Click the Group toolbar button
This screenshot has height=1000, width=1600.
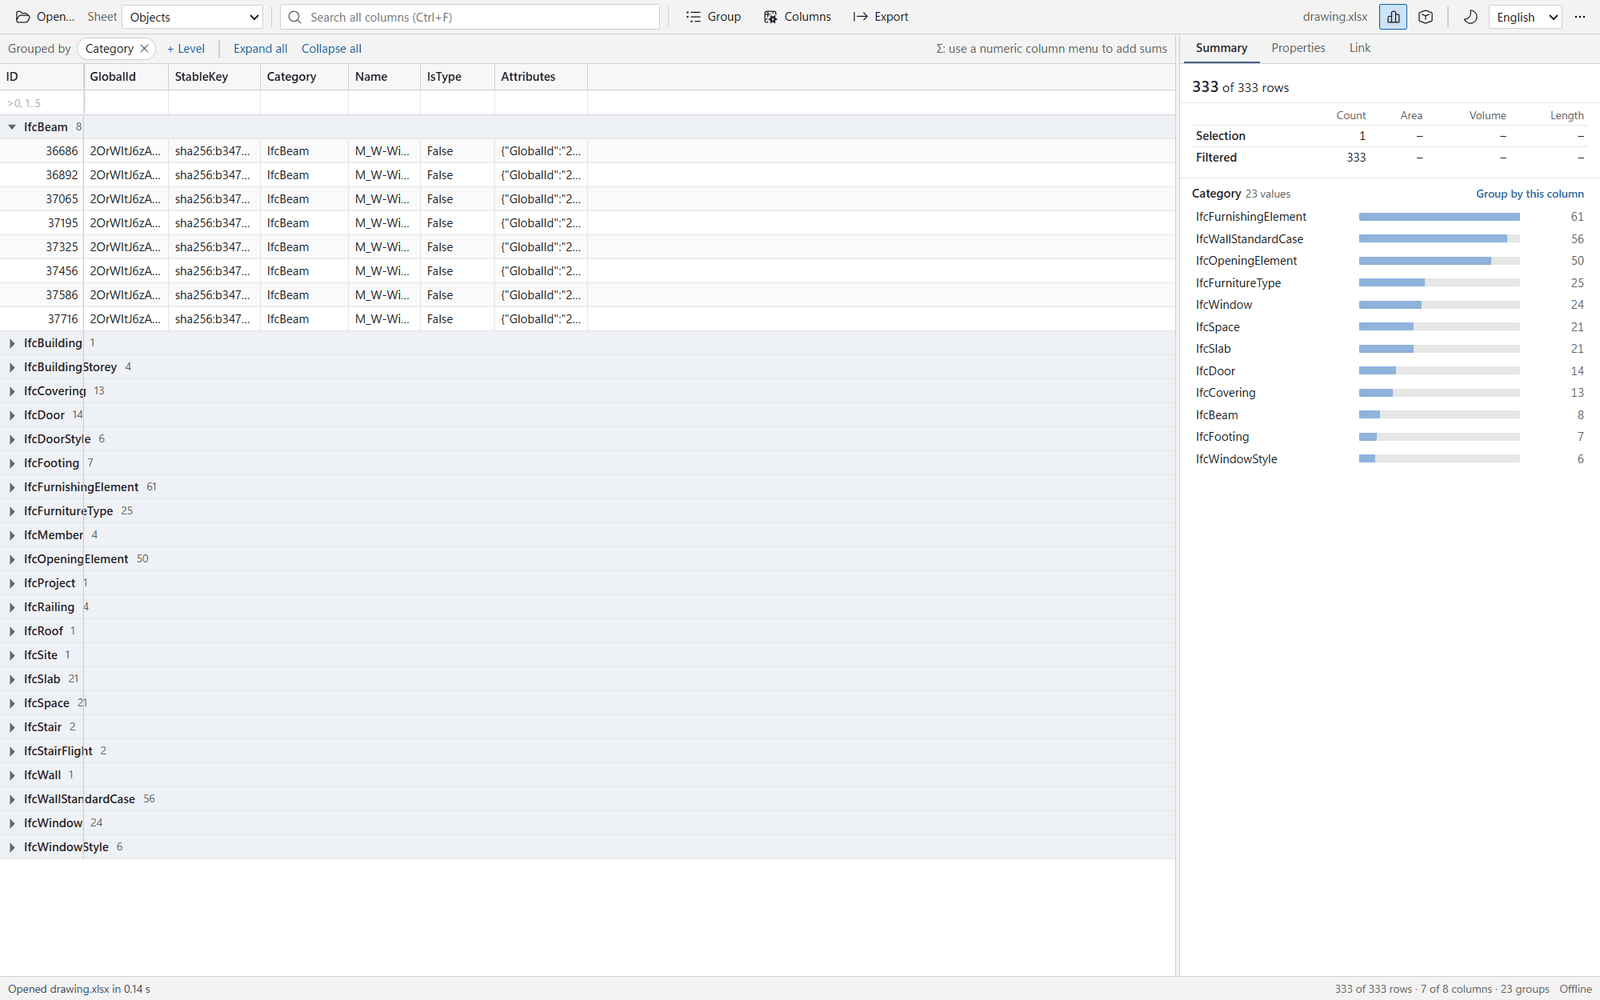(713, 17)
